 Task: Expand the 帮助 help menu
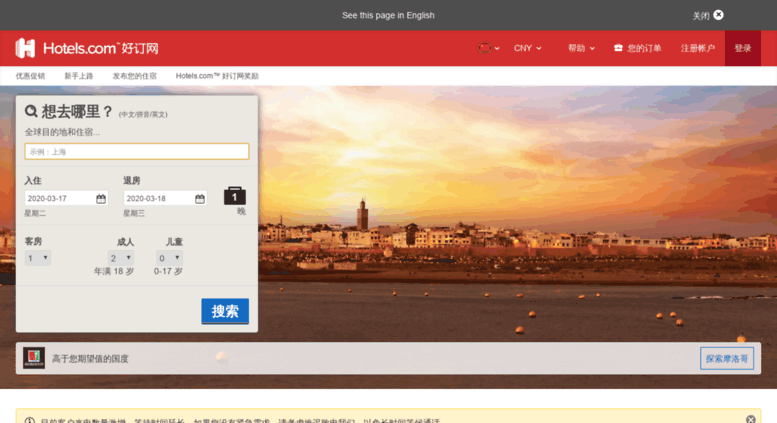[581, 48]
